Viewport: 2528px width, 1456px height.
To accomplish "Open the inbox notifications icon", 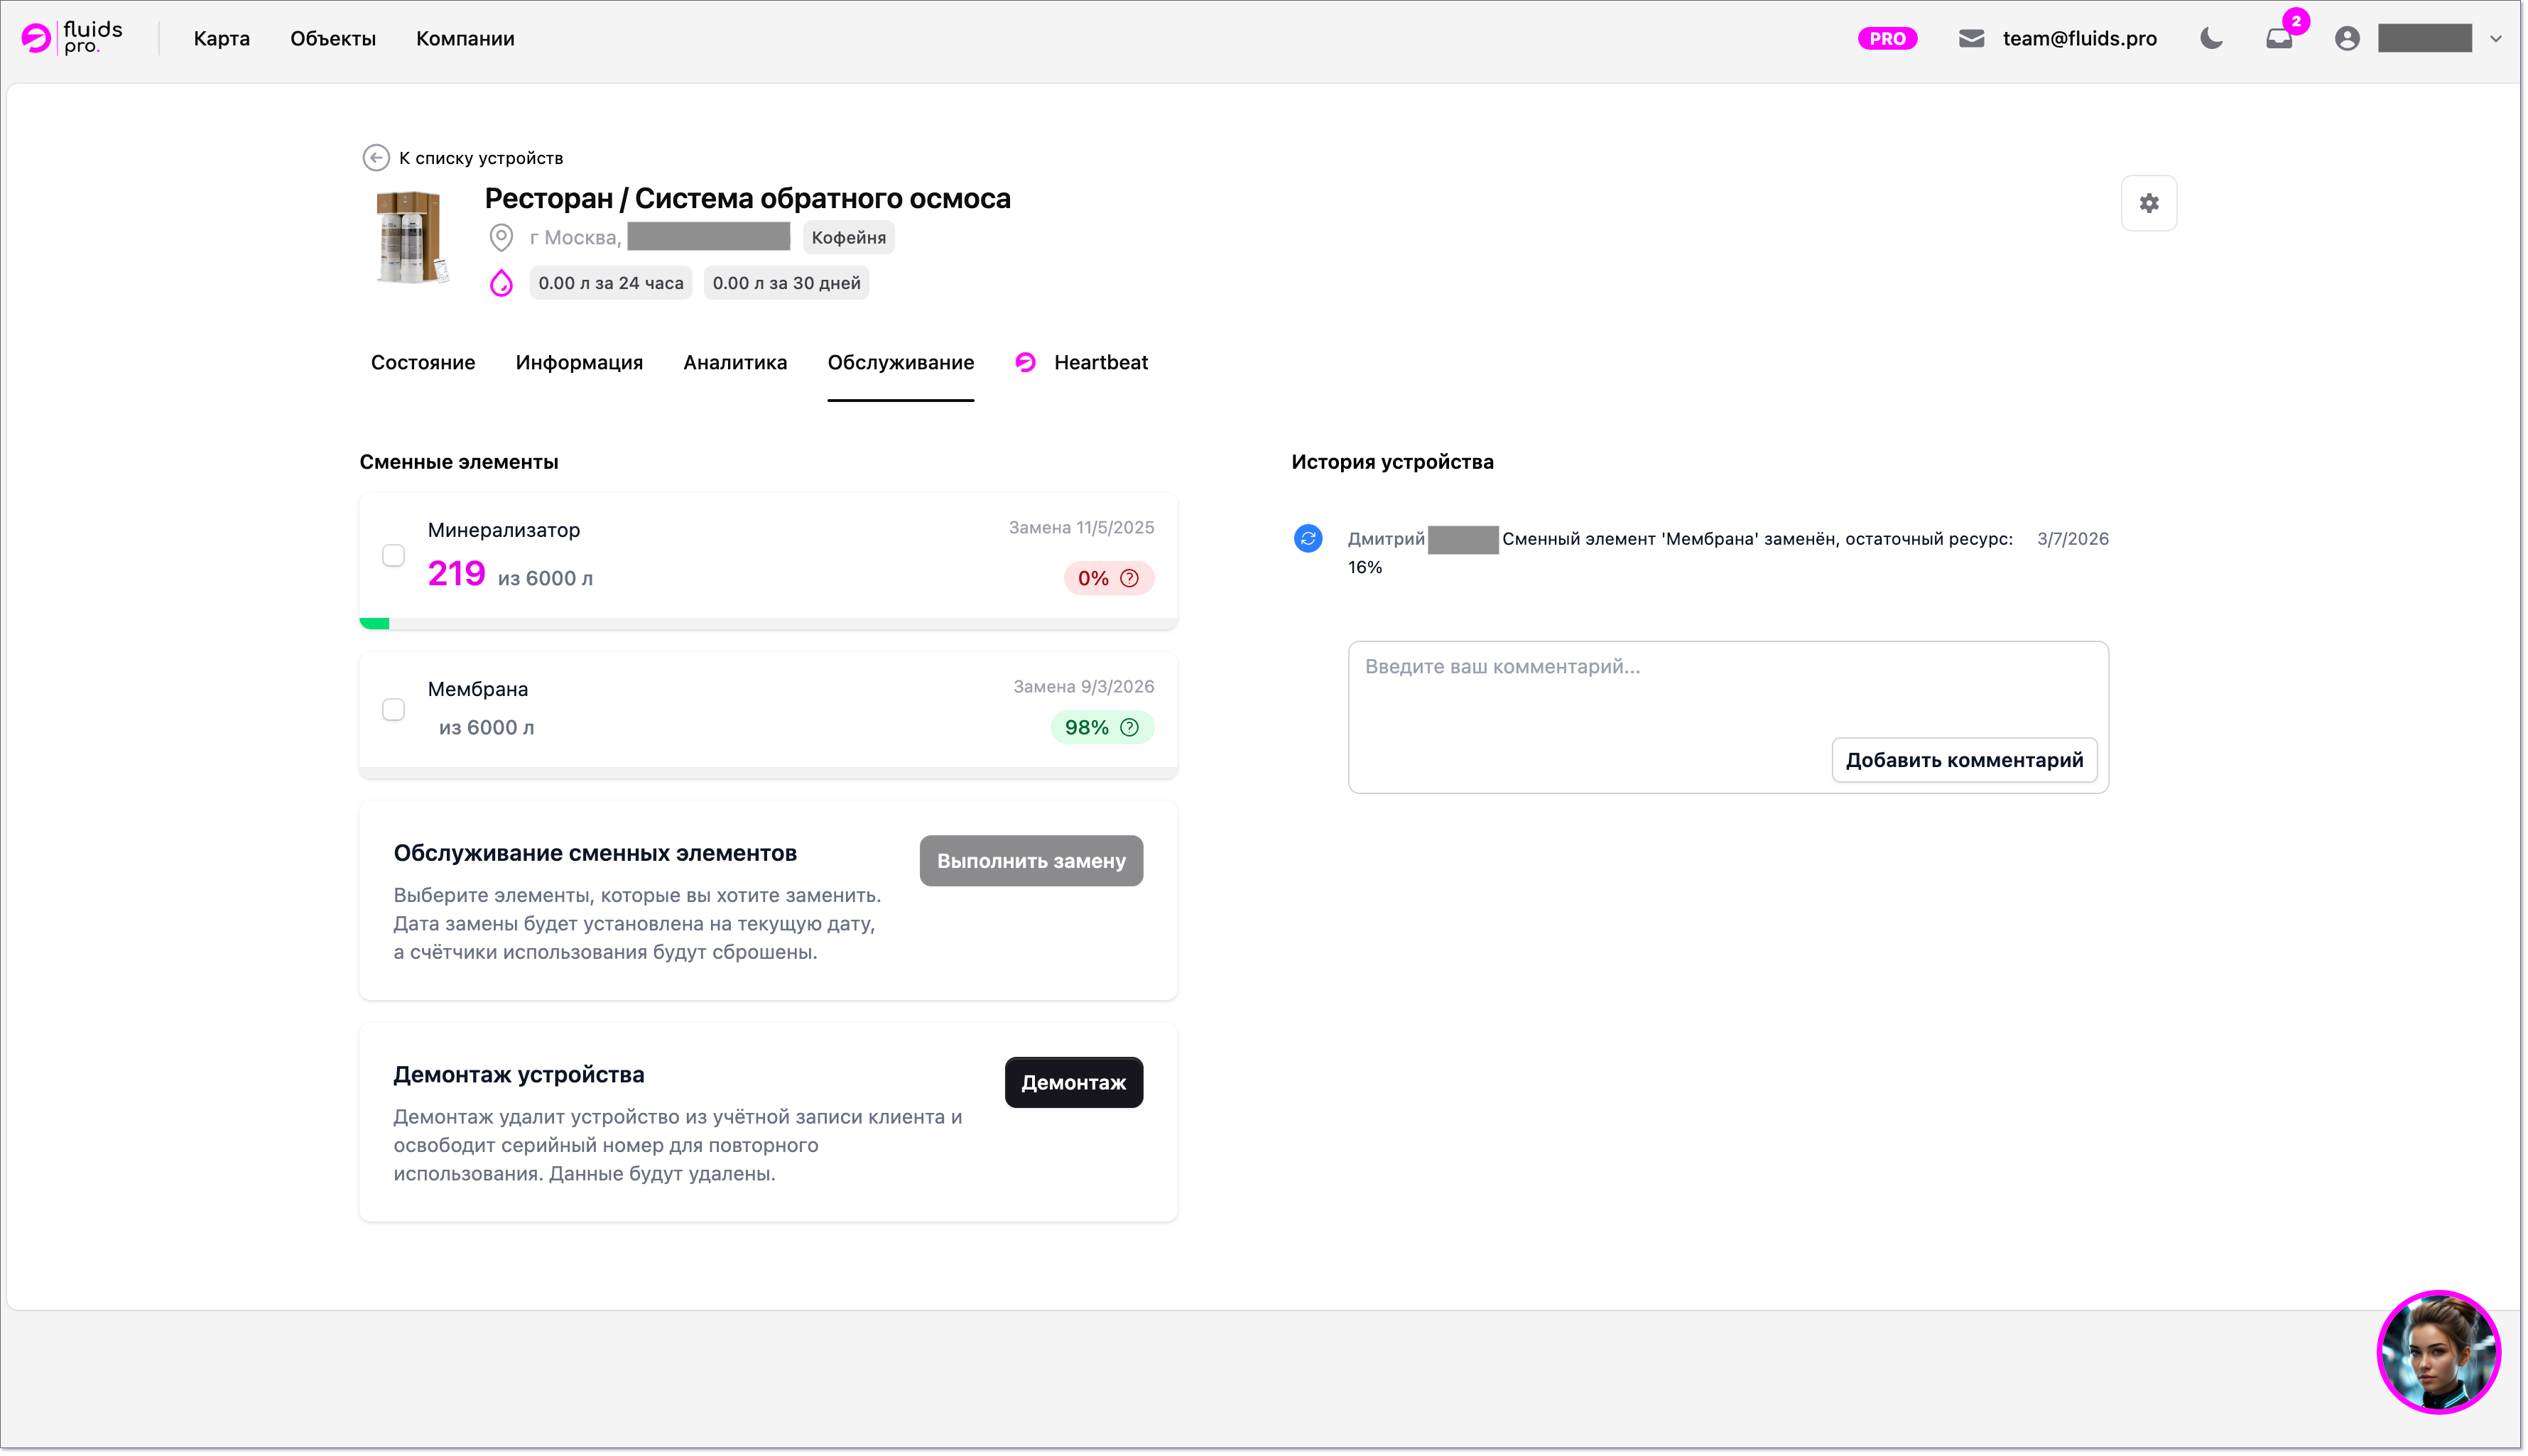I will [x=2279, y=39].
